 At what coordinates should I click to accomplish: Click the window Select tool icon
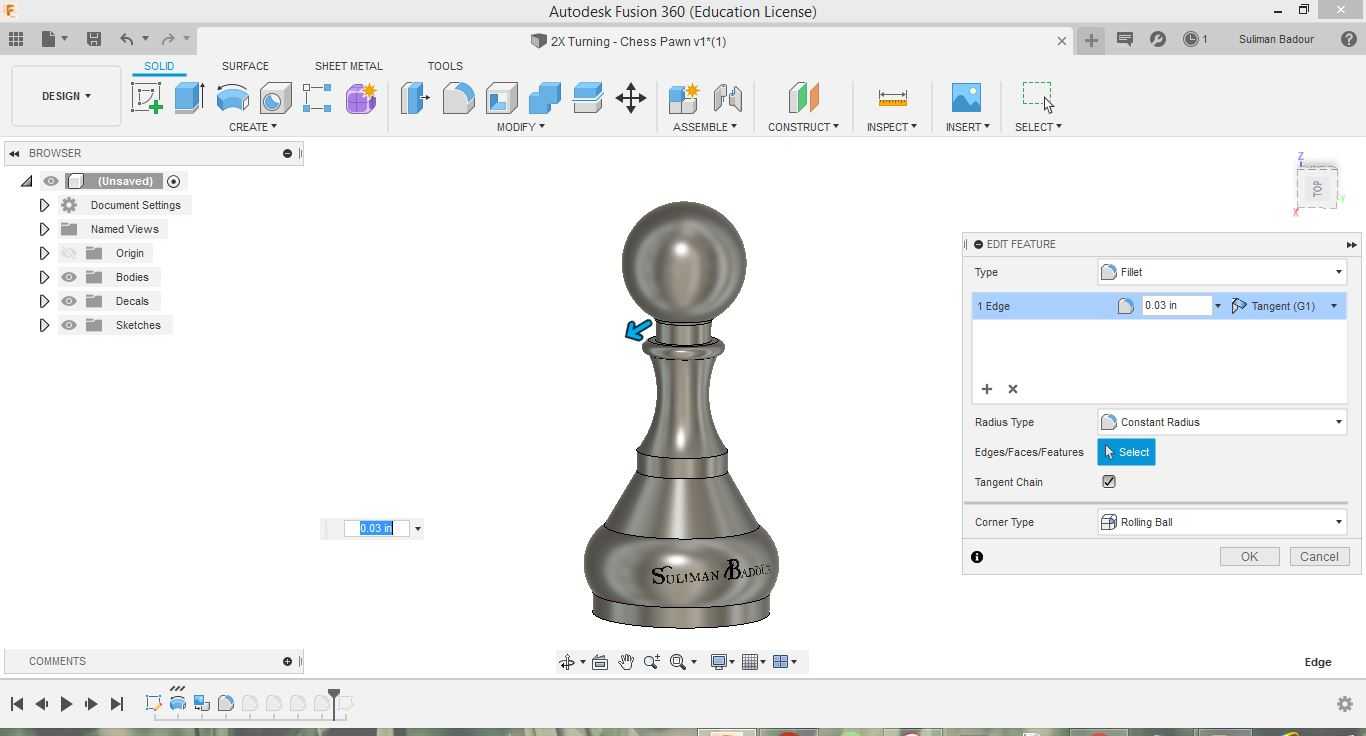tap(1038, 97)
